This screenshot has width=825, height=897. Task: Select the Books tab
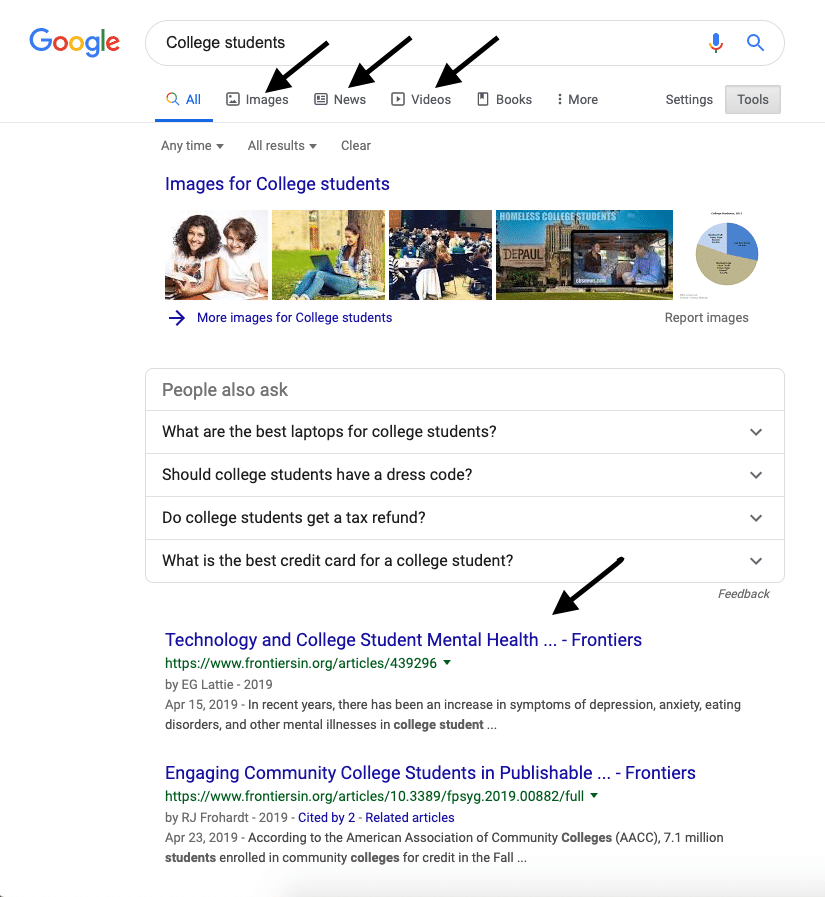point(504,100)
